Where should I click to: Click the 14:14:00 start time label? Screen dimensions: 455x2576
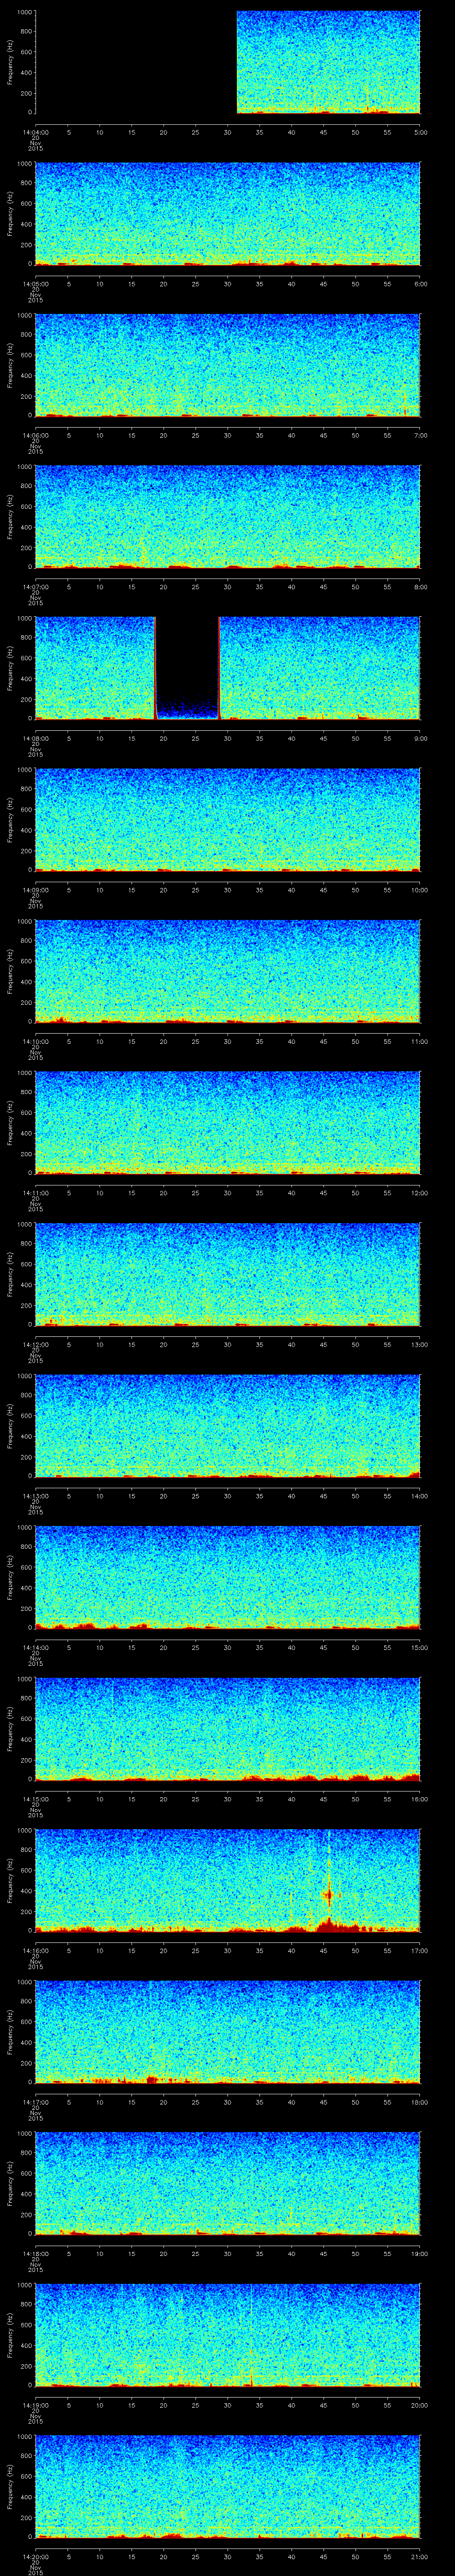(x=35, y=1647)
